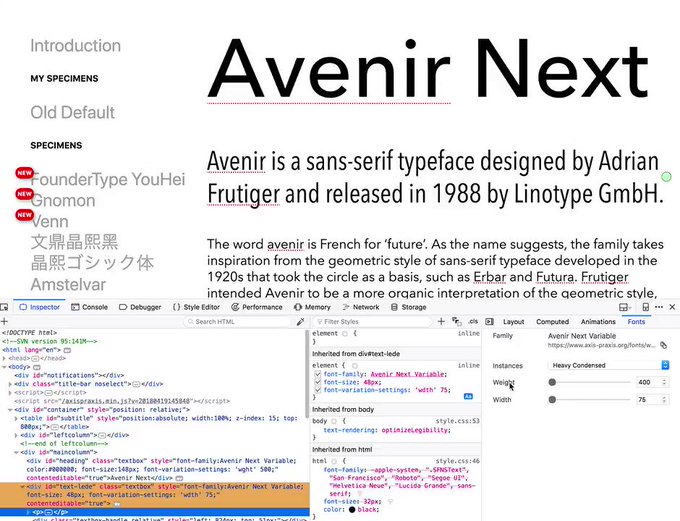Open the devtools split console layout icon

click(624, 307)
